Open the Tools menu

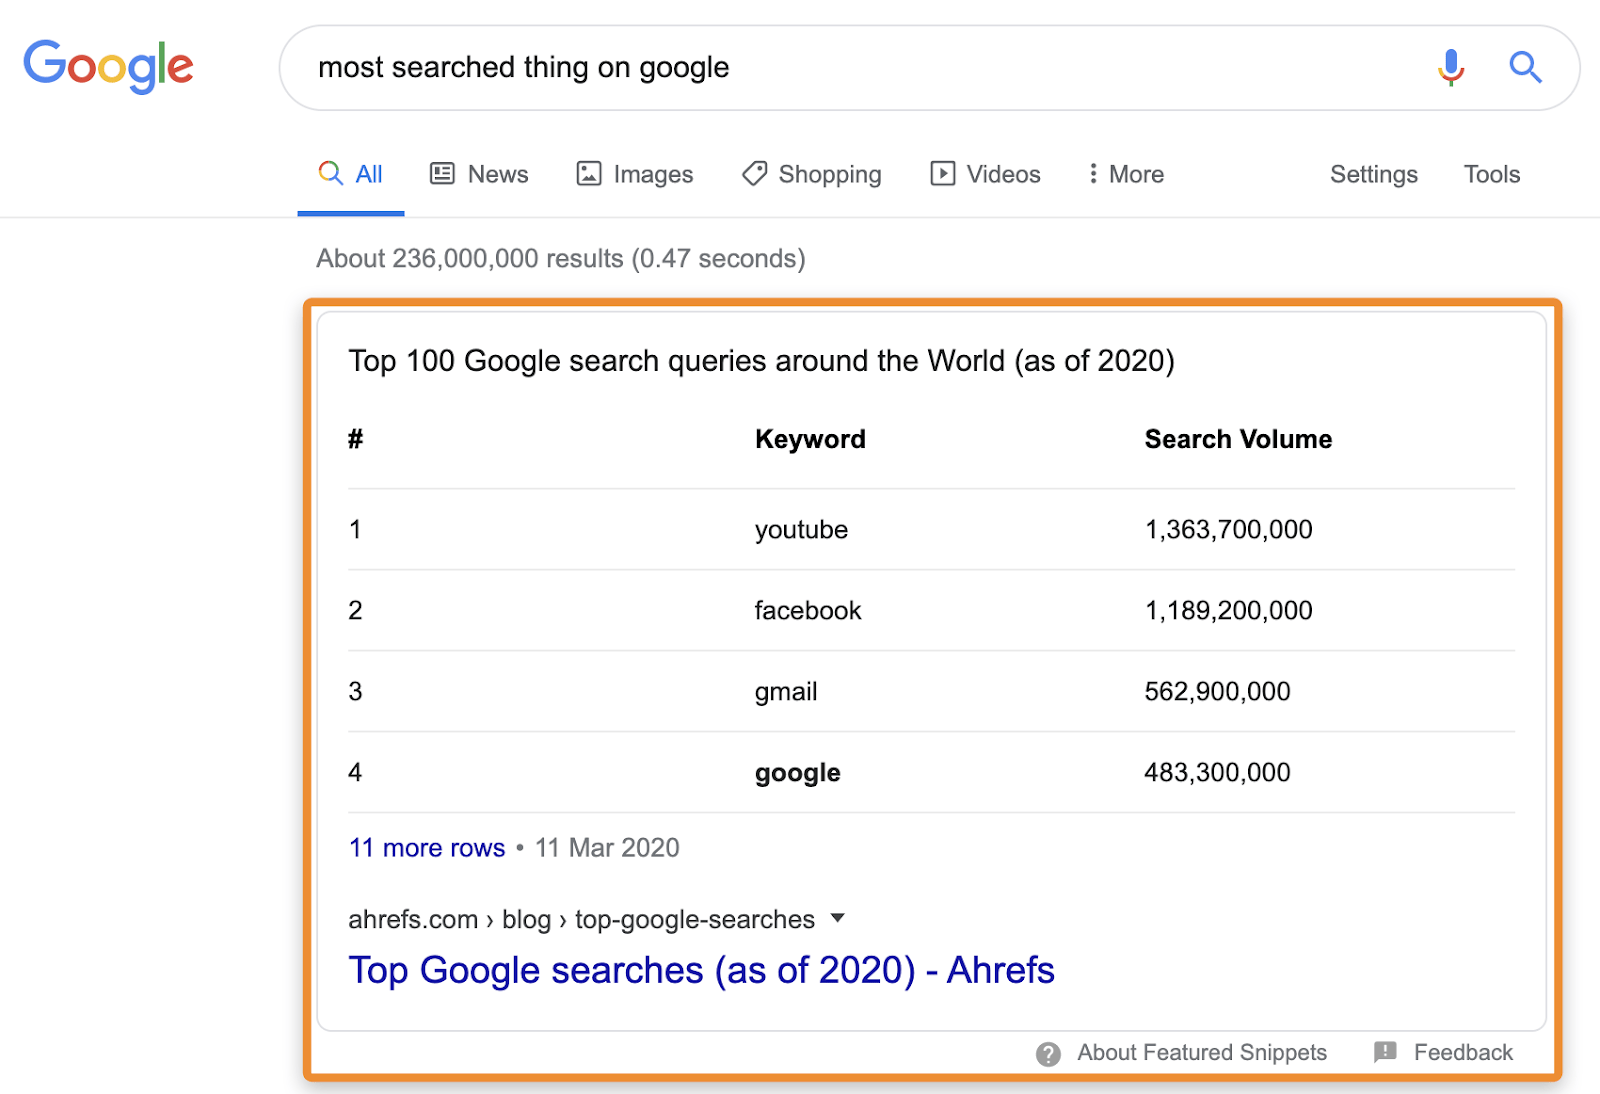pyautogui.click(x=1491, y=173)
